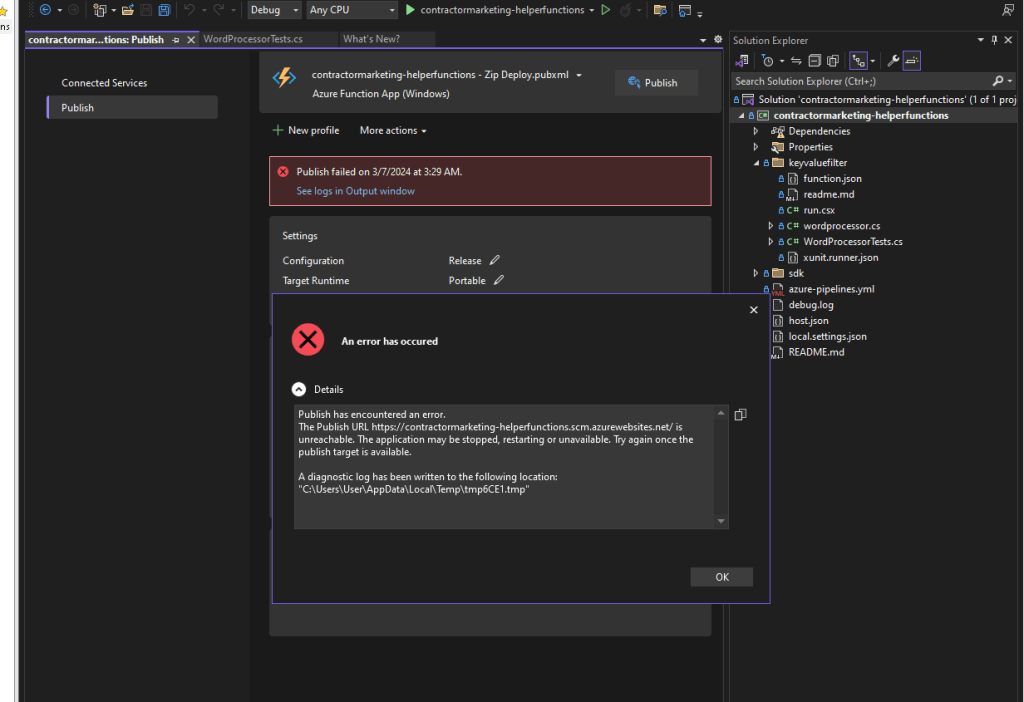Open the See logs in Output window link

coord(355,191)
